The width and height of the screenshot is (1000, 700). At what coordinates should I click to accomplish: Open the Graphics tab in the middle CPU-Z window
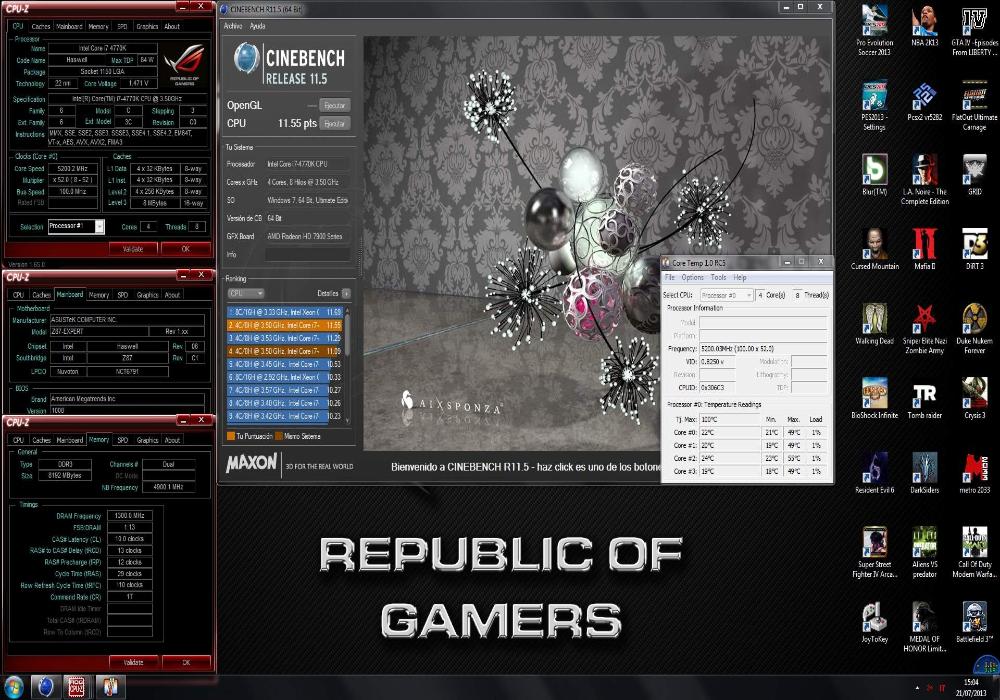coord(147,295)
